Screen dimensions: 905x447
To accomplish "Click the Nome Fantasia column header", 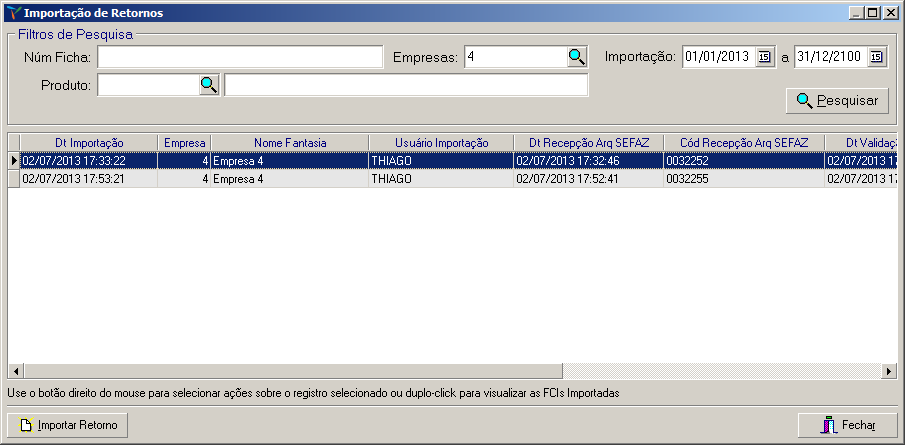I will [289, 143].
